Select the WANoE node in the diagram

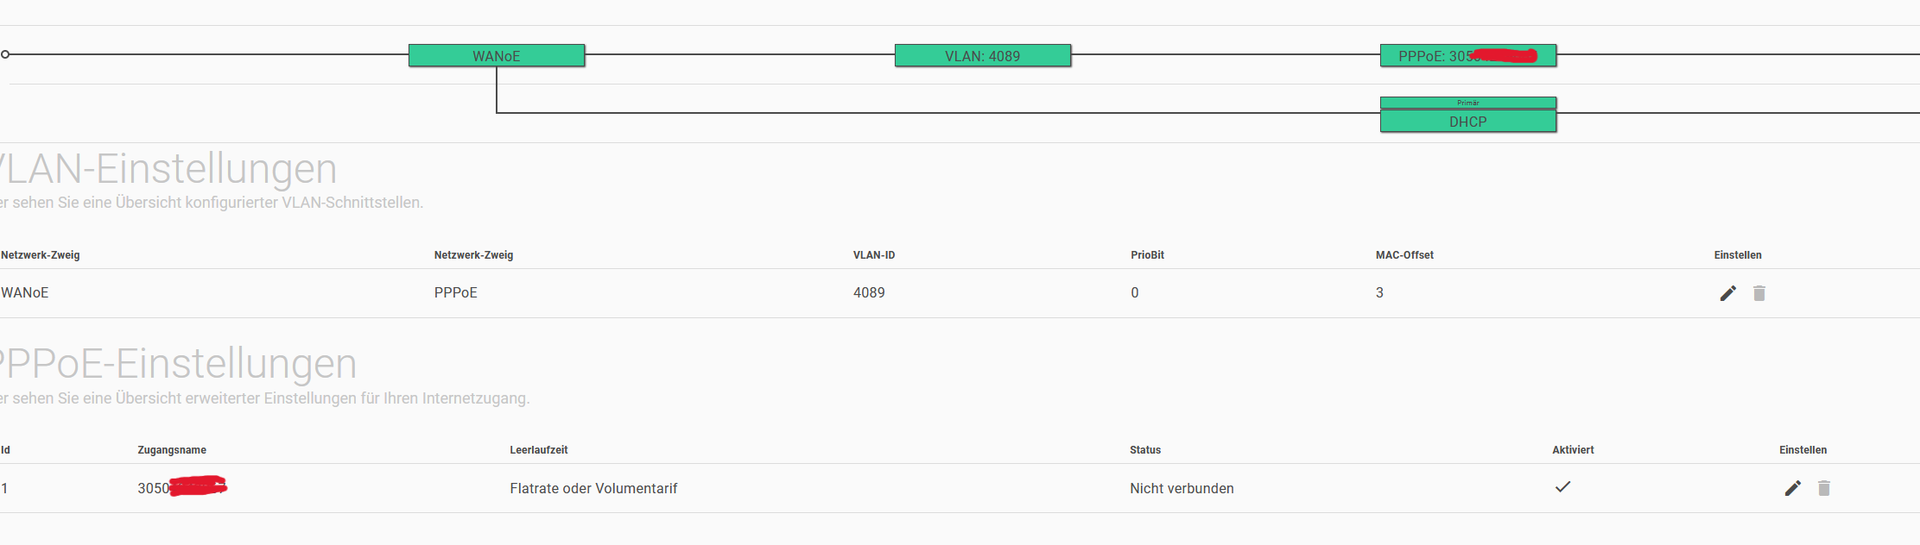click(x=497, y=56)
